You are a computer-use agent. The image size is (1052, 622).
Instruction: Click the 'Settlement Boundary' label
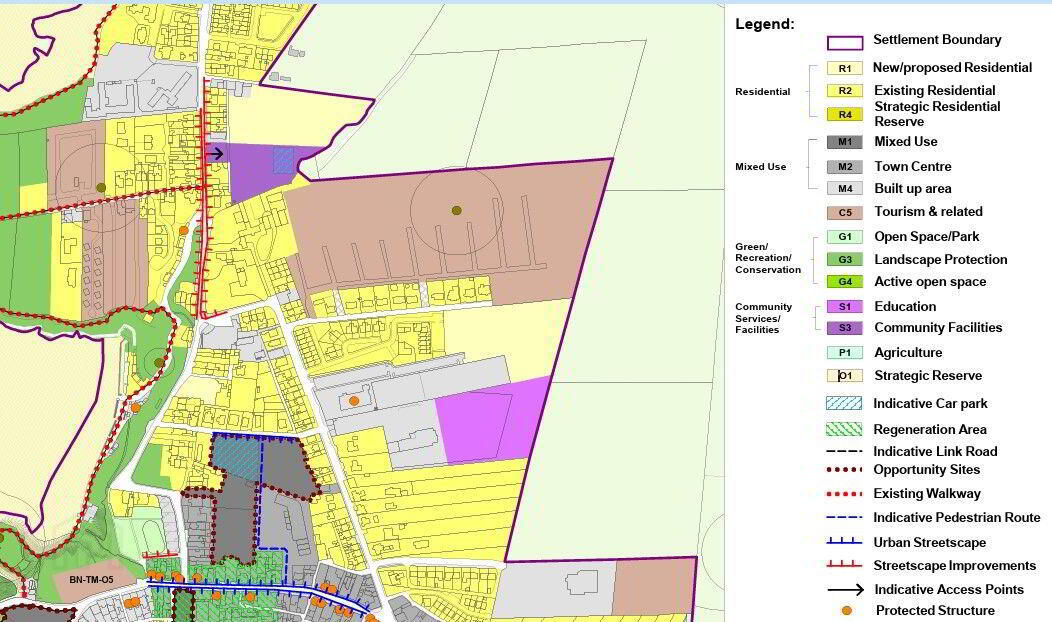937,40
